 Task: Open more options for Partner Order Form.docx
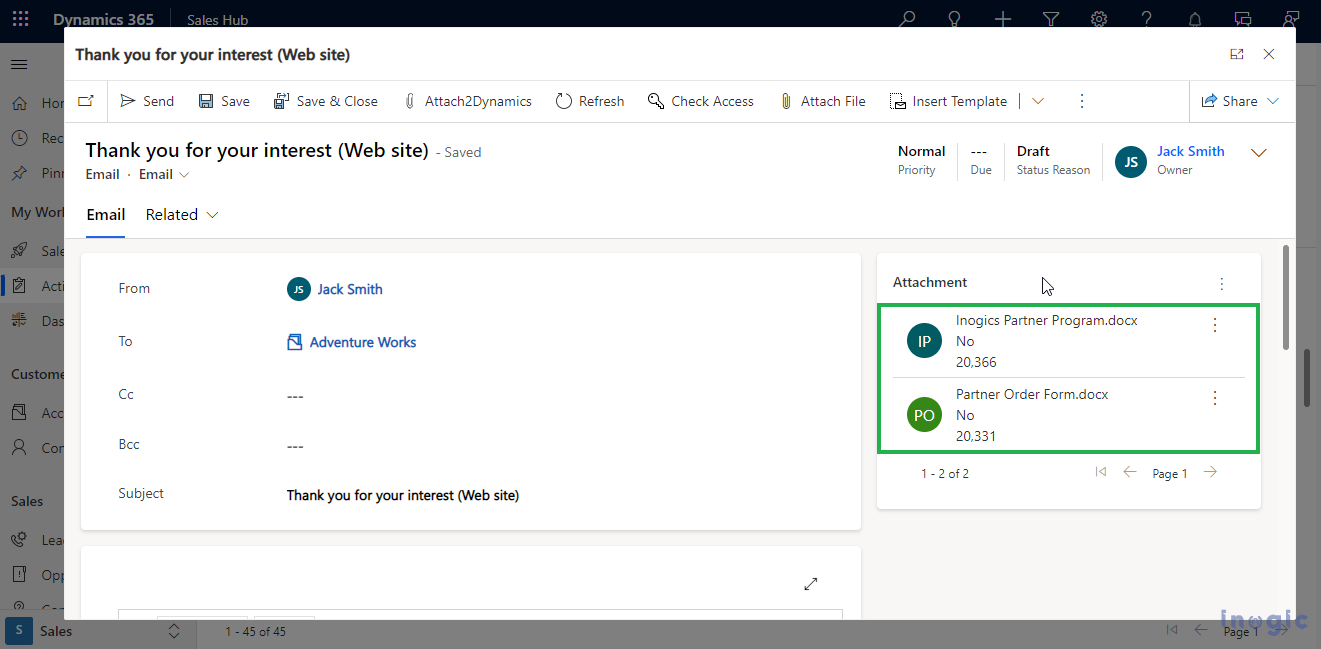tap(1215, 398)
